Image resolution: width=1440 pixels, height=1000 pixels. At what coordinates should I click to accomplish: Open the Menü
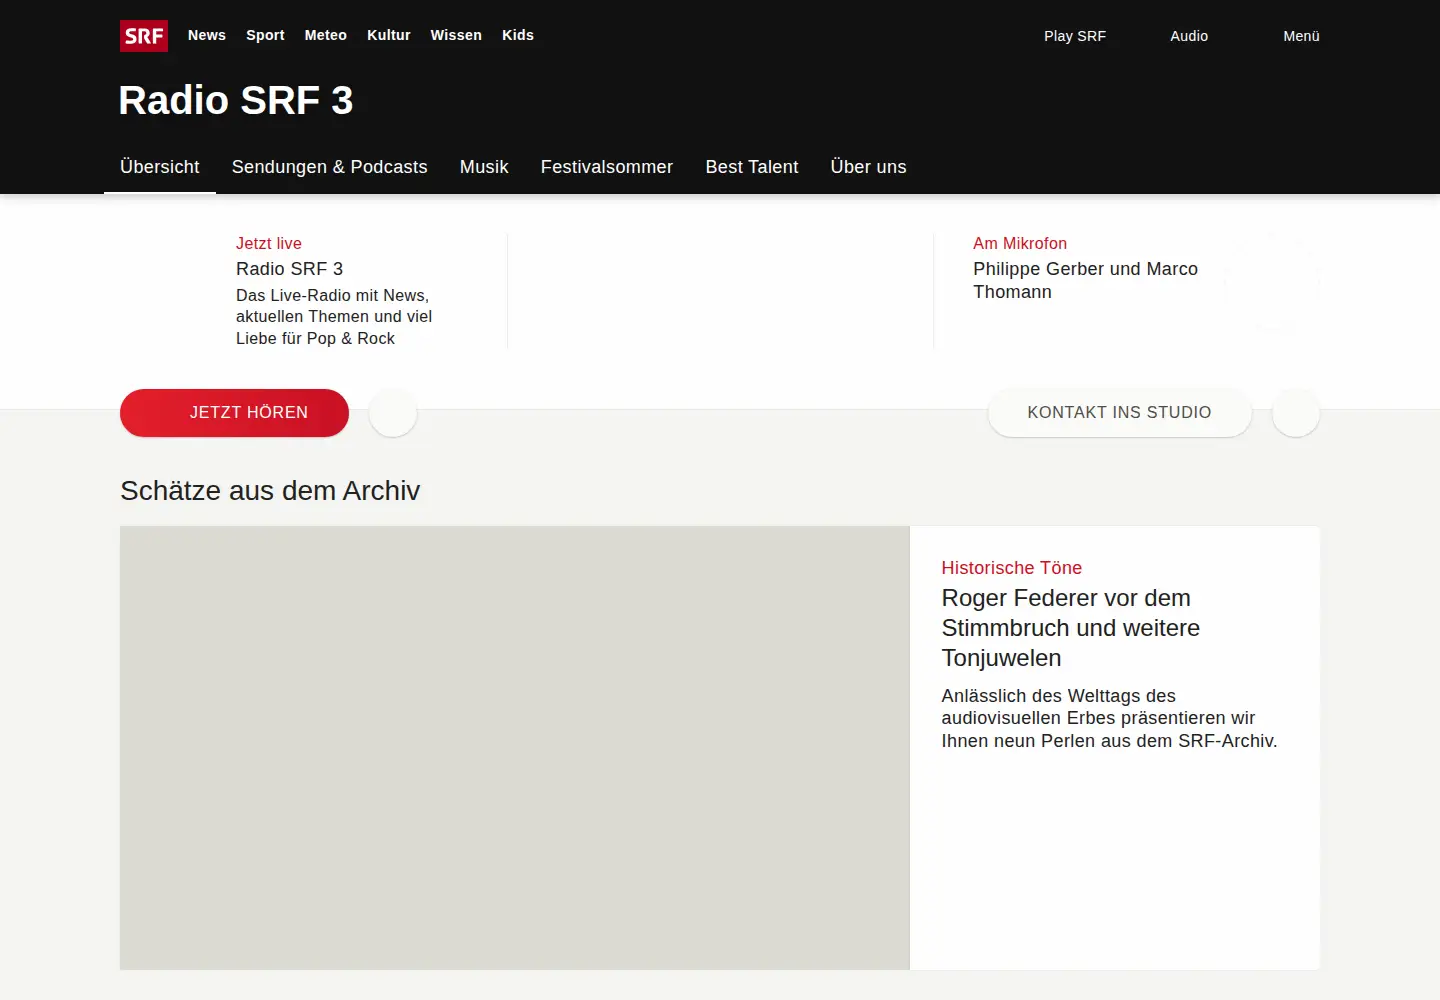tap(1301, 36)
